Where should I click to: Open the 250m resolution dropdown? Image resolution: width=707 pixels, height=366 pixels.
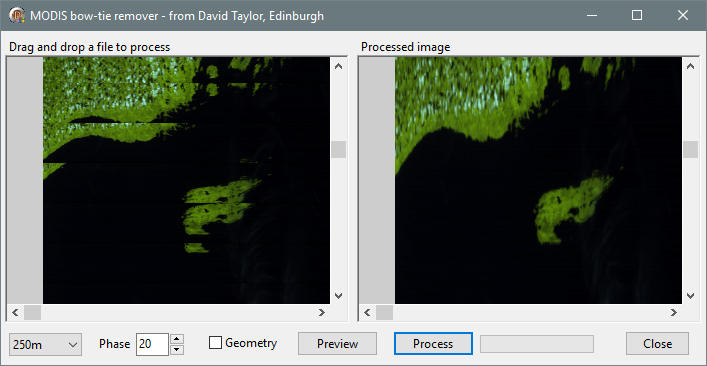pyautogui.click(x=45, y=344)
